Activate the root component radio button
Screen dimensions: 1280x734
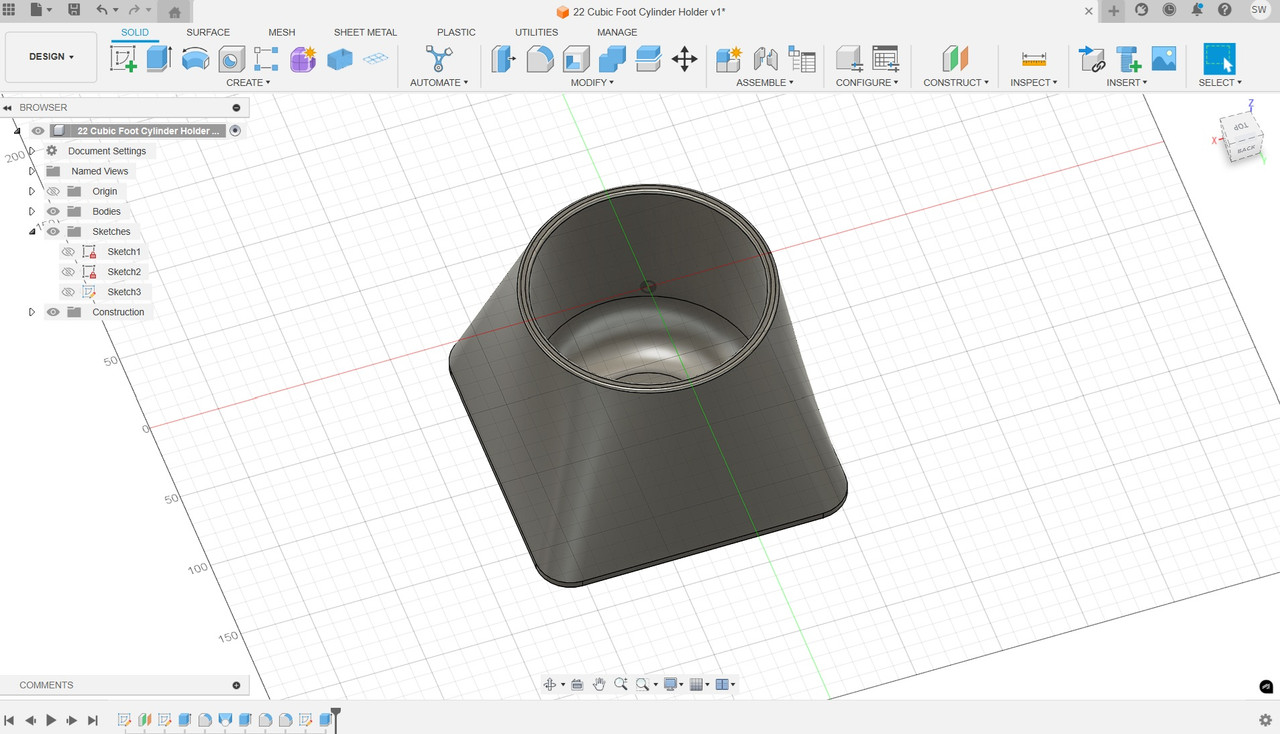235,131
